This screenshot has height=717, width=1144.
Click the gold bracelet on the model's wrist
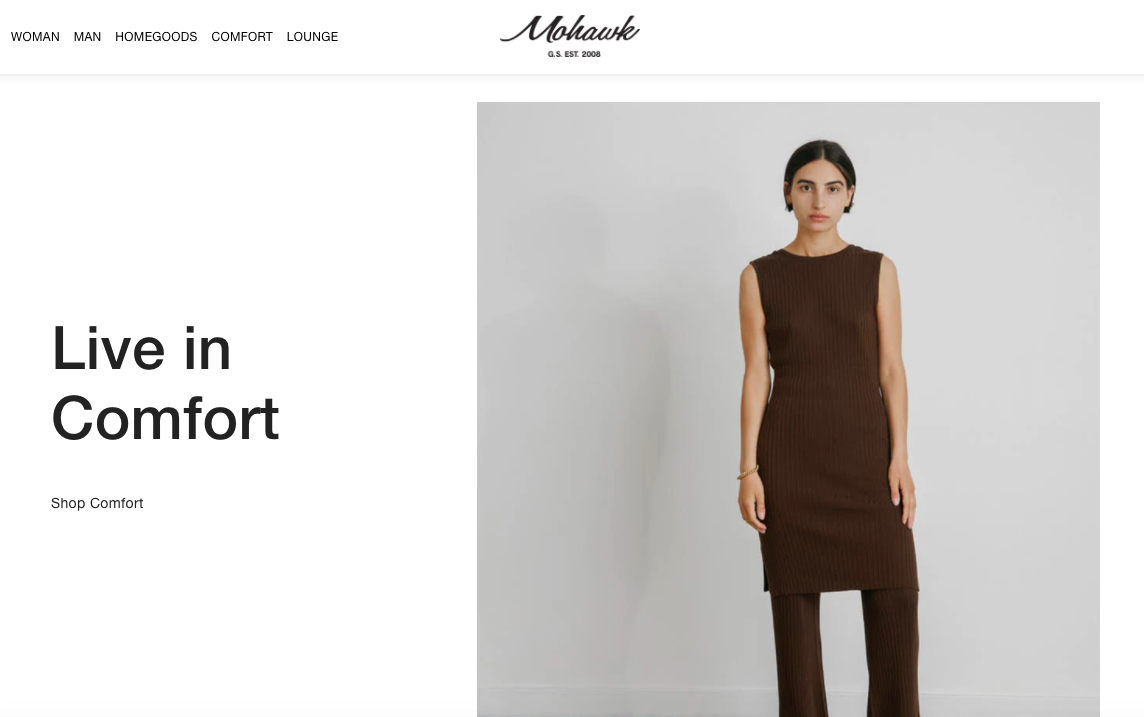(748, 473)
